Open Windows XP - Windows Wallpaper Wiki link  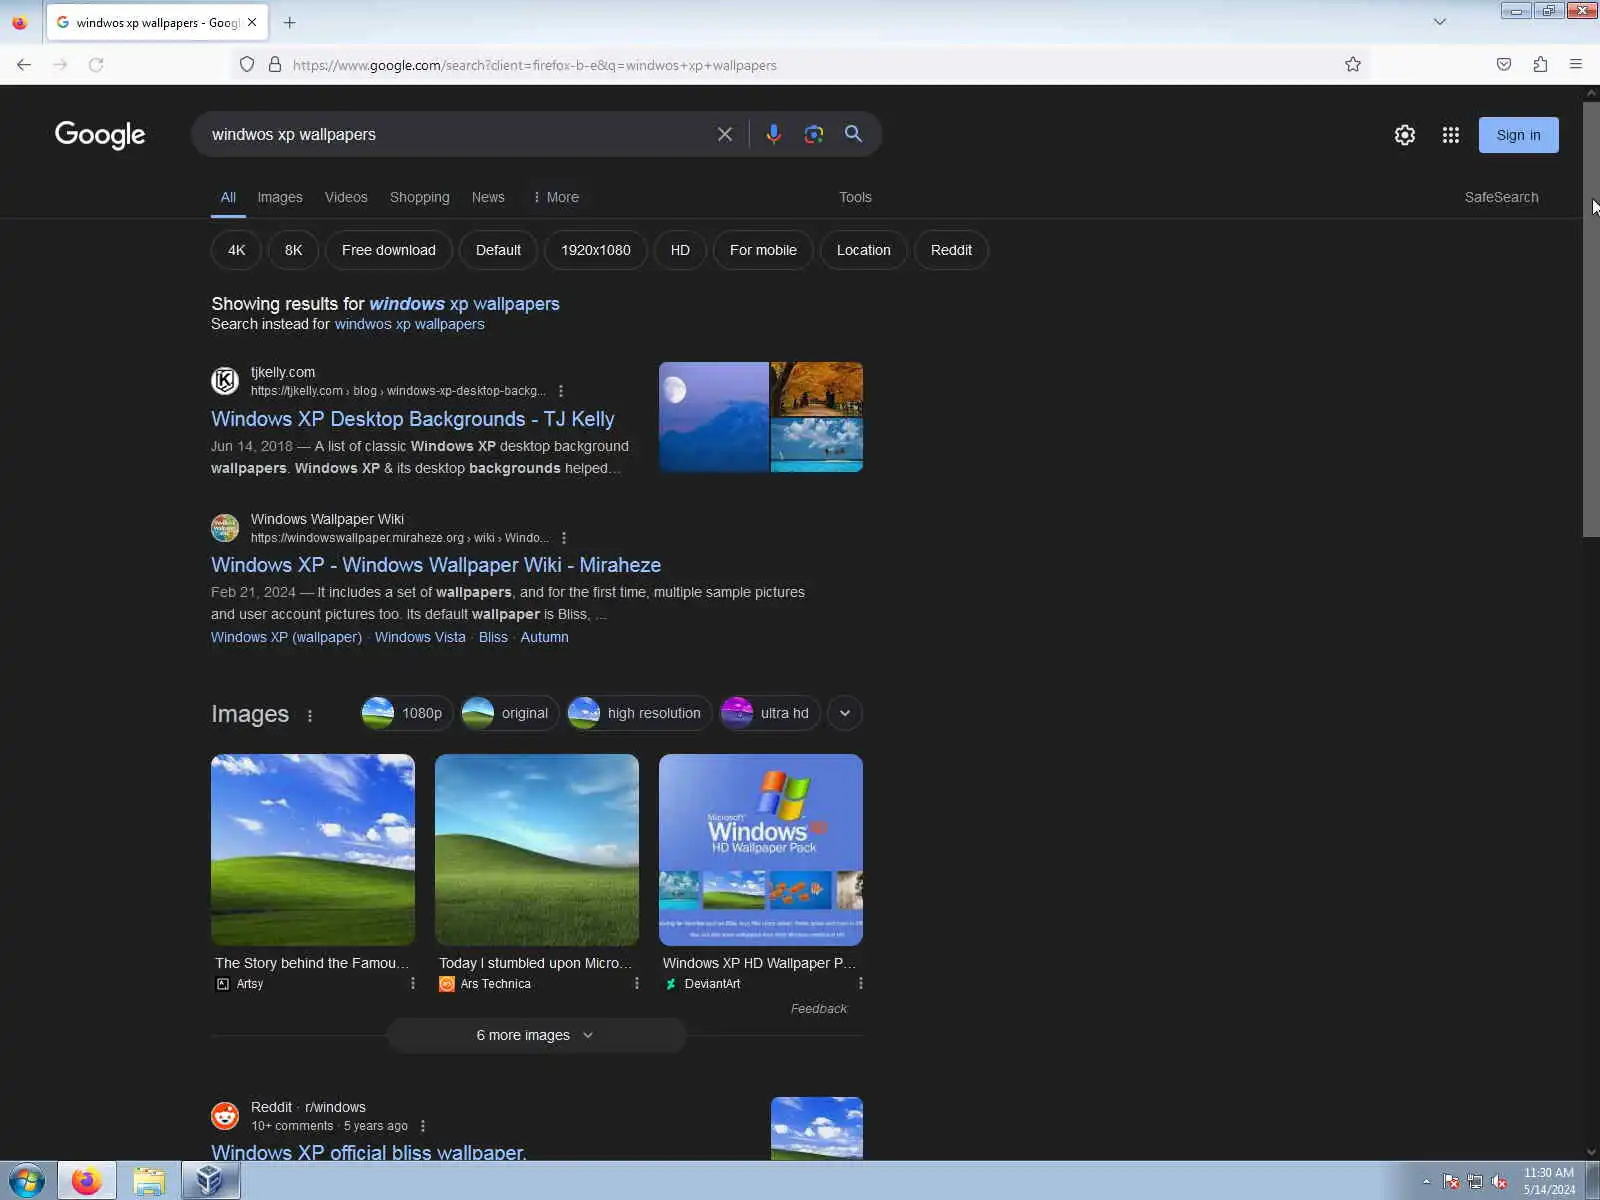(x=436, y=565)
